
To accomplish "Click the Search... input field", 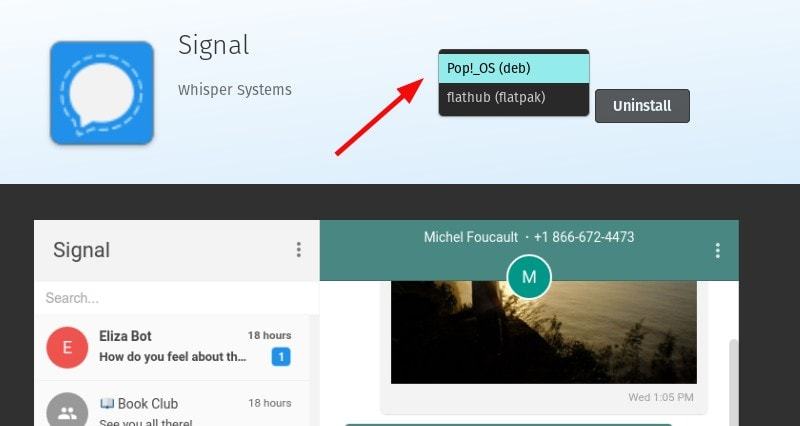I will coord(177,298).
